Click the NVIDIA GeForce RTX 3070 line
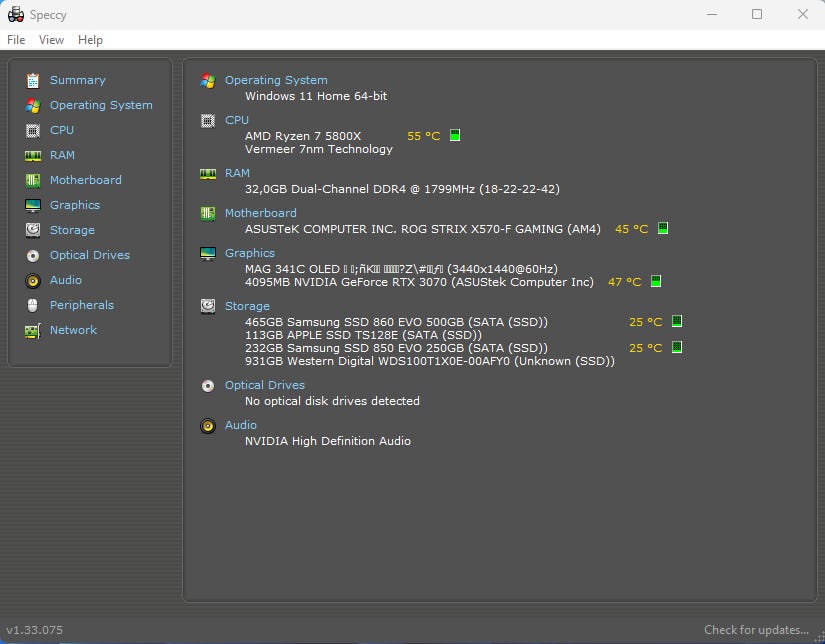This screenshot has height=644, width=825. point(419,282)
